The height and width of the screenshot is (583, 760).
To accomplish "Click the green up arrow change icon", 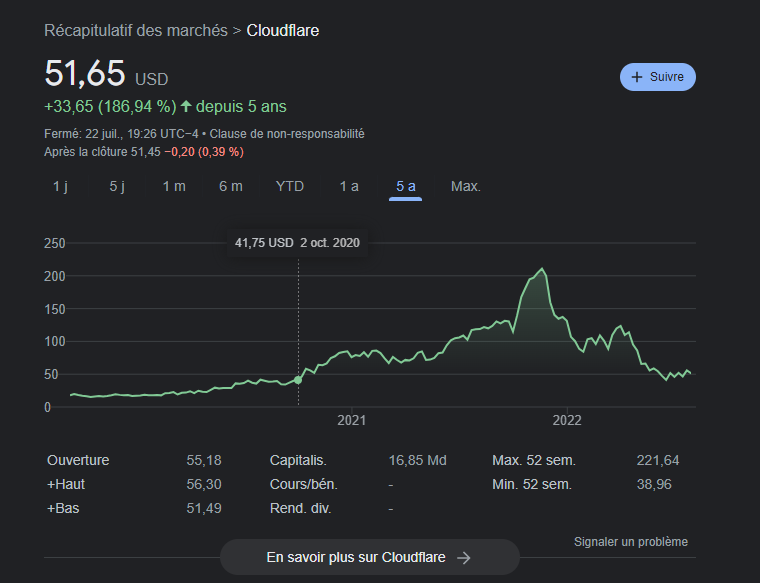I will (x=186, y=106).
